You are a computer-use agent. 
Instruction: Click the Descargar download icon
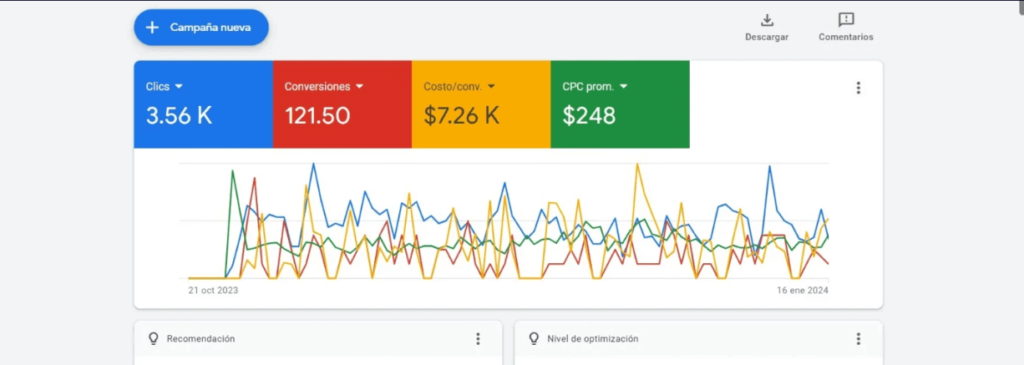click(x=767, y=20)
